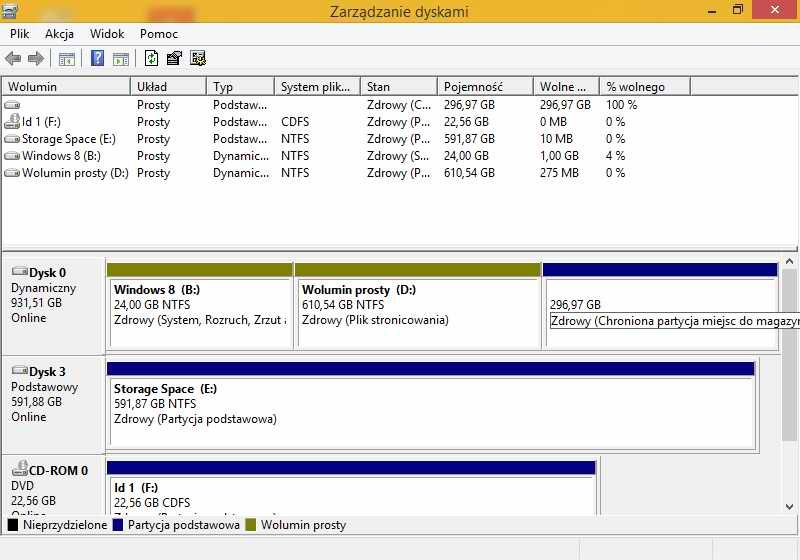Click the 100 % free cell
This screenshot has width=800, height=560.
click(x=621, y=105)
